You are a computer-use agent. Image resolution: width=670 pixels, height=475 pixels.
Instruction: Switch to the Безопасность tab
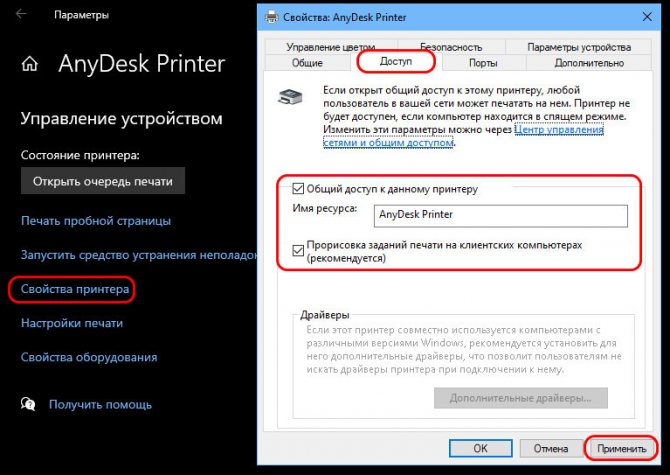pyautogui.click(x=451, y=47)
